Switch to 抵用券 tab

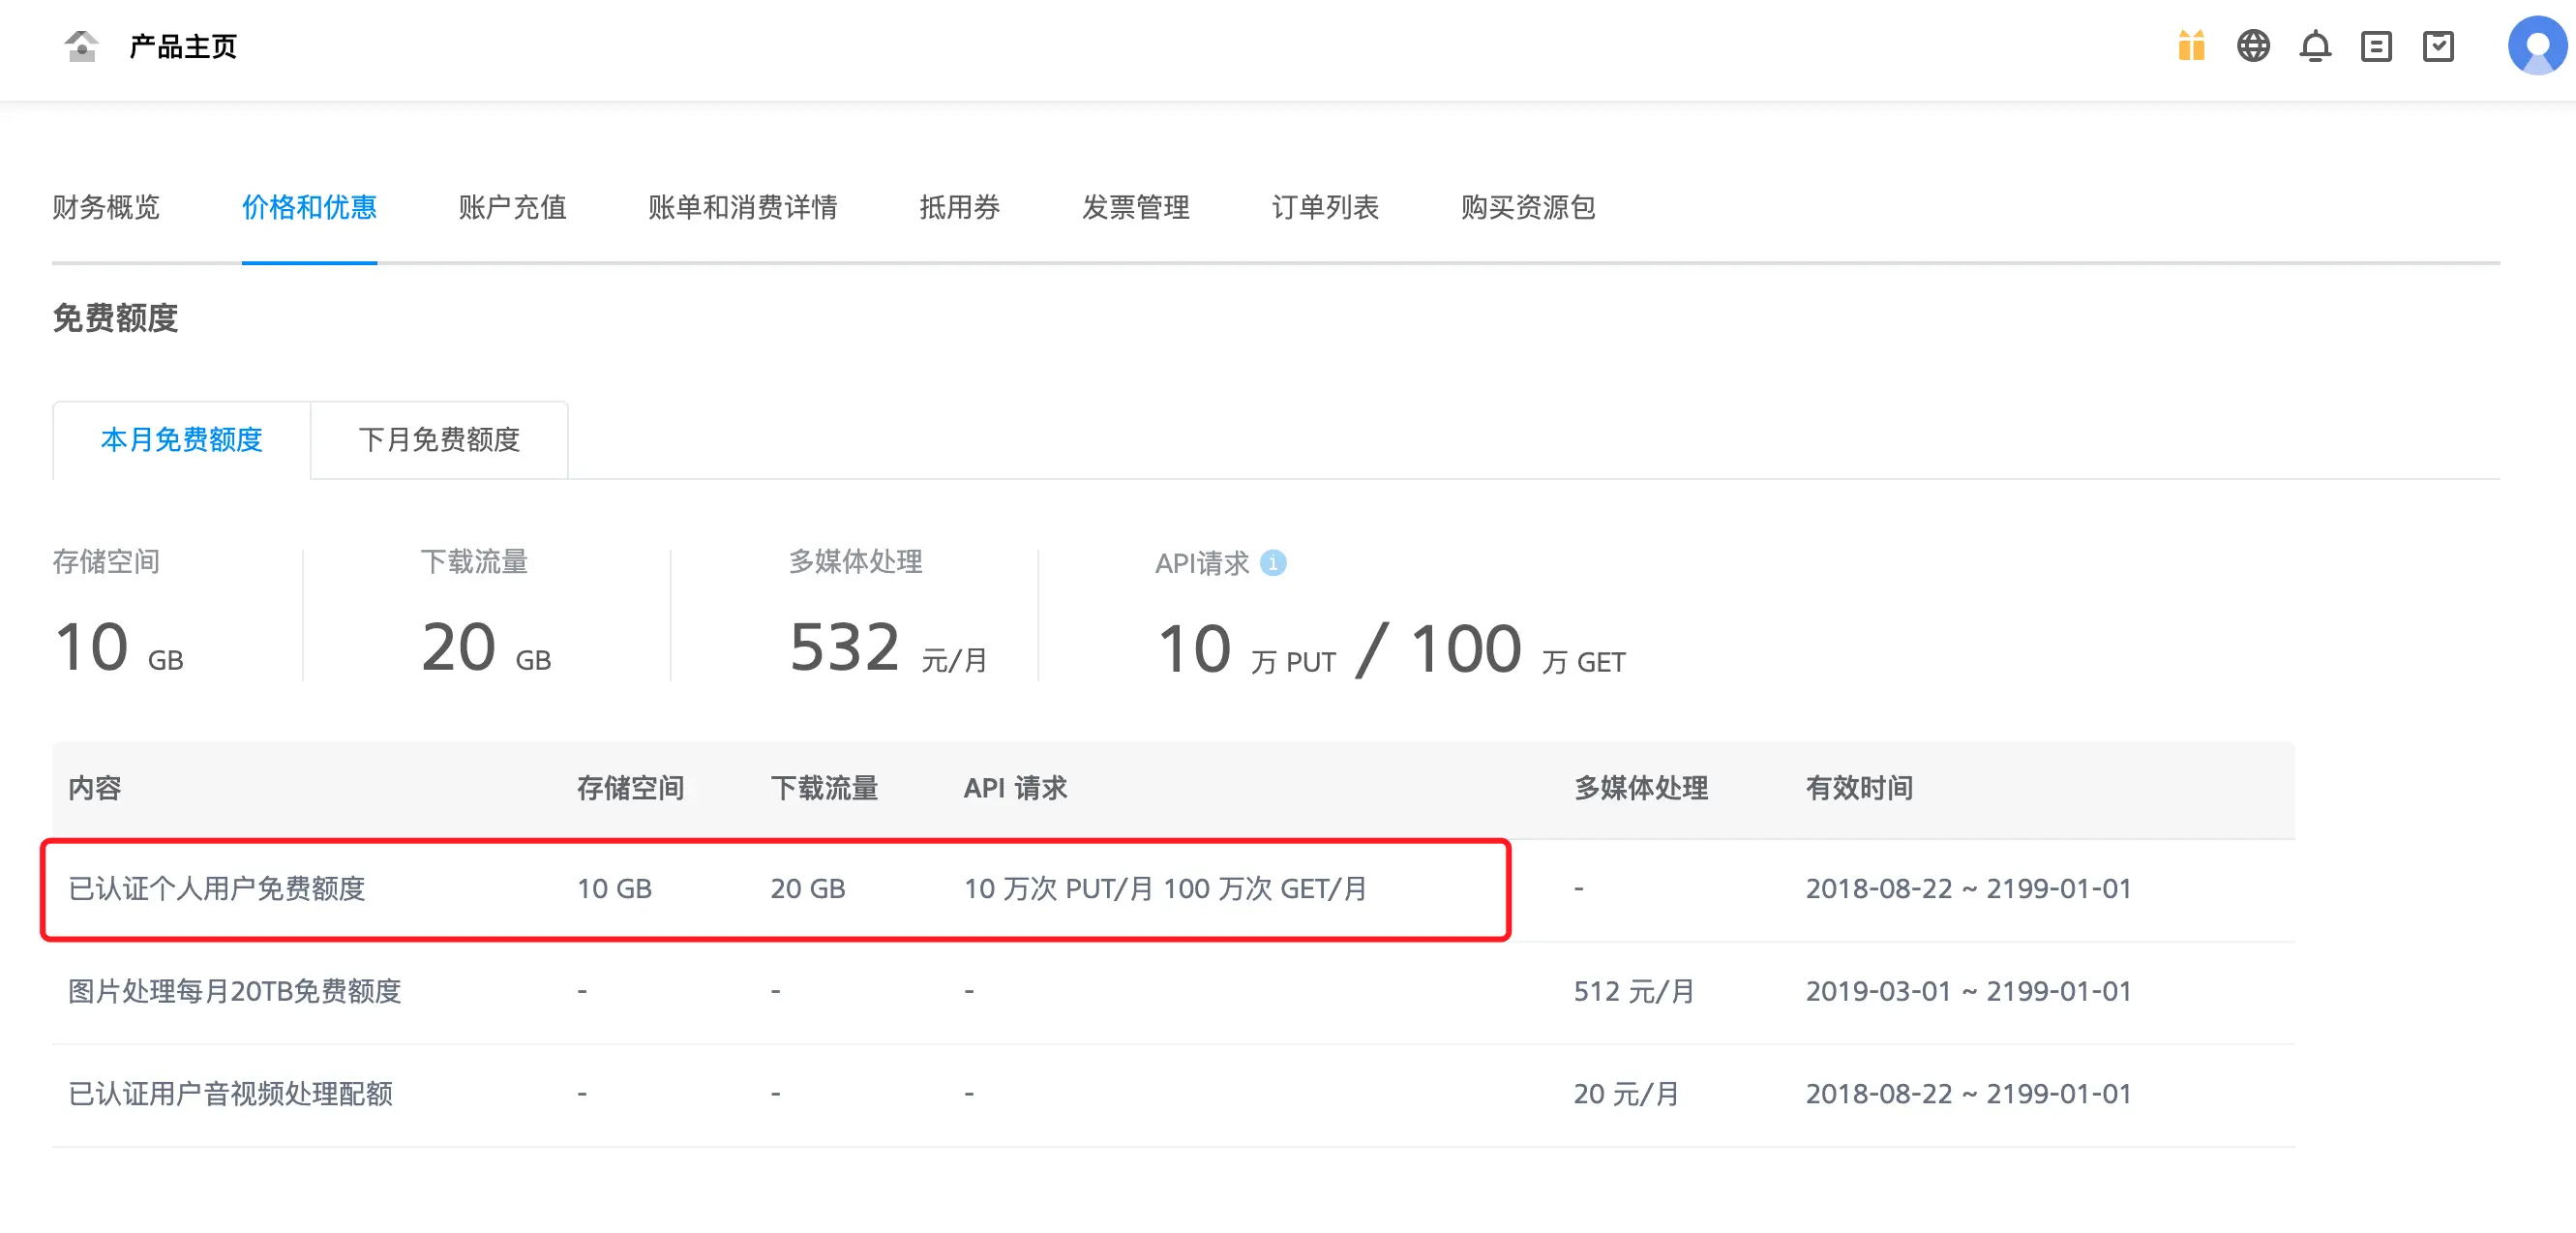click(x=959, y=207)
